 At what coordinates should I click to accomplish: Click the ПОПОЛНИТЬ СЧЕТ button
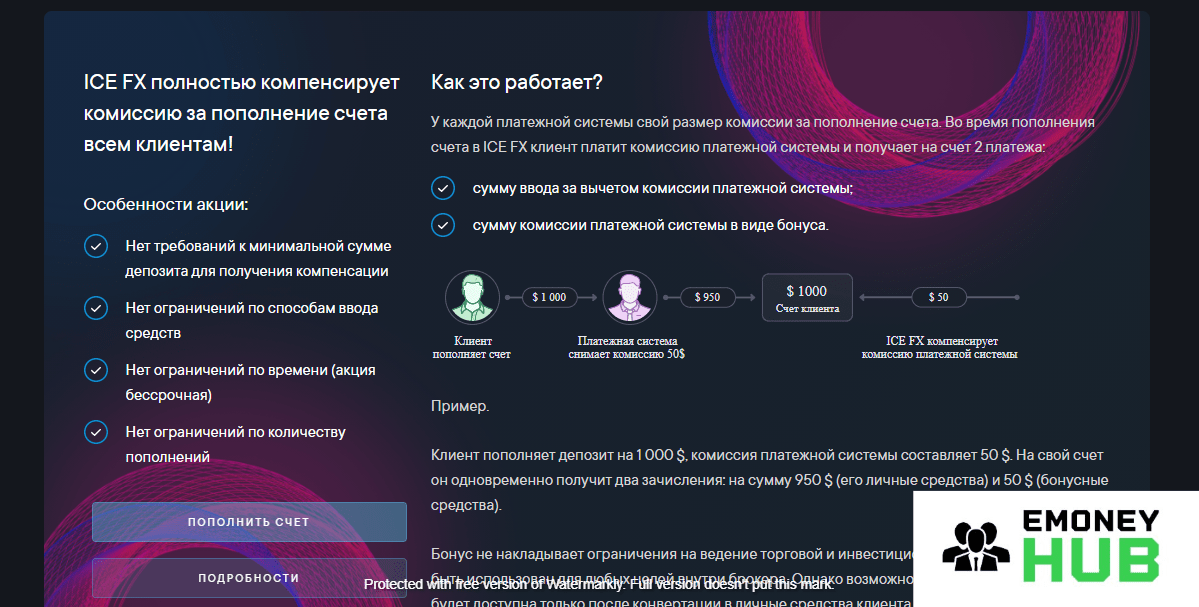(249, 522)
